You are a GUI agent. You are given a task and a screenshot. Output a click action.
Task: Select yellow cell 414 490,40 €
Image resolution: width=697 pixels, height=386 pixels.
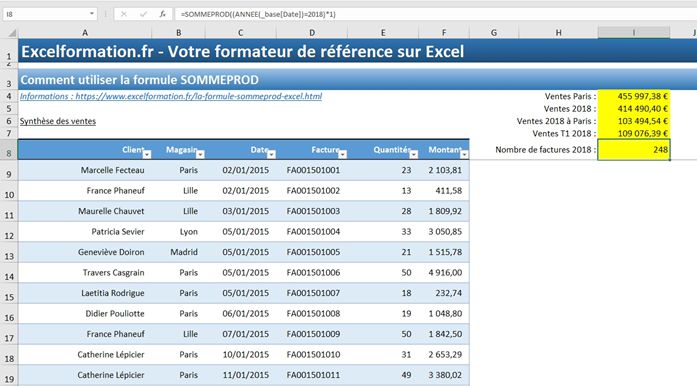[x=634, y=109]
